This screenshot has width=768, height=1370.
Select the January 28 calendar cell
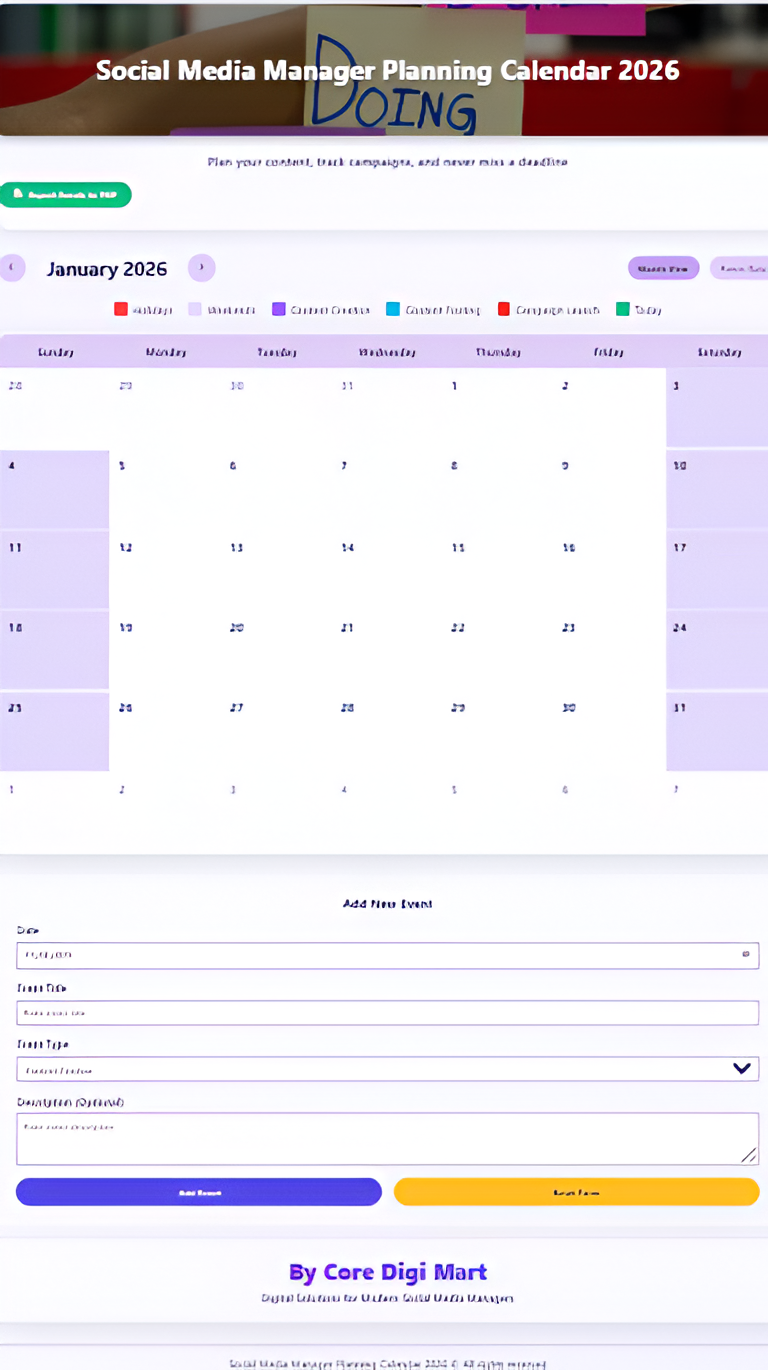[x=388, y=731]
